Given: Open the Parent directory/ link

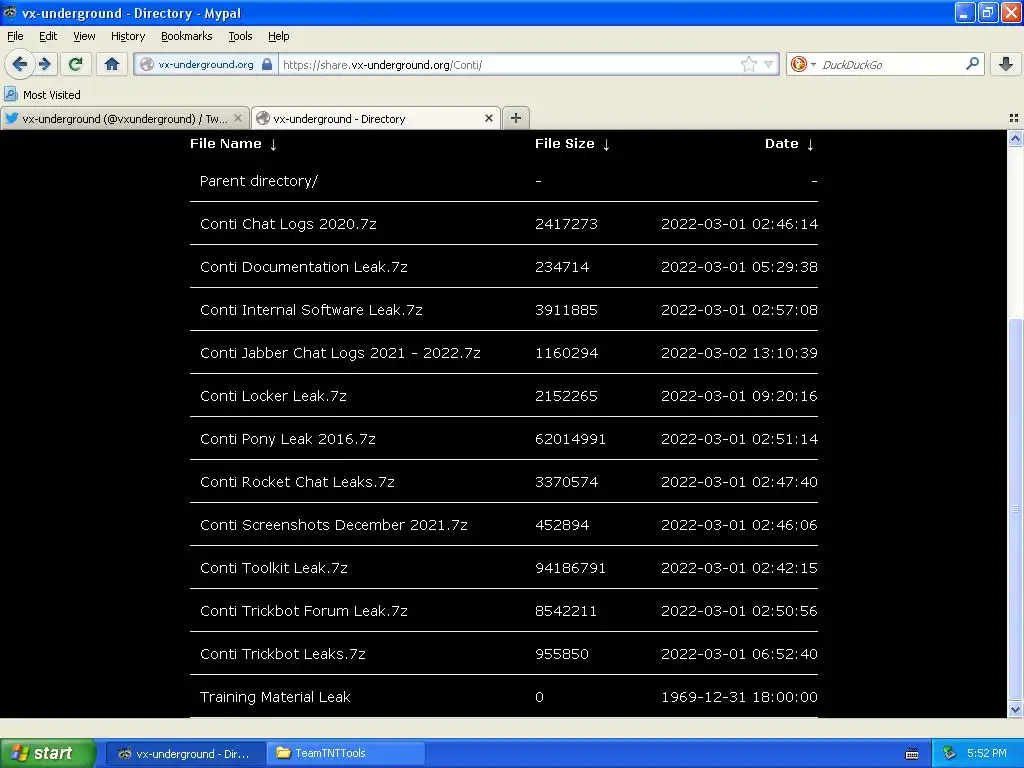Looking at the screenshot, I should pyautogui.click(x=259, y=181).
